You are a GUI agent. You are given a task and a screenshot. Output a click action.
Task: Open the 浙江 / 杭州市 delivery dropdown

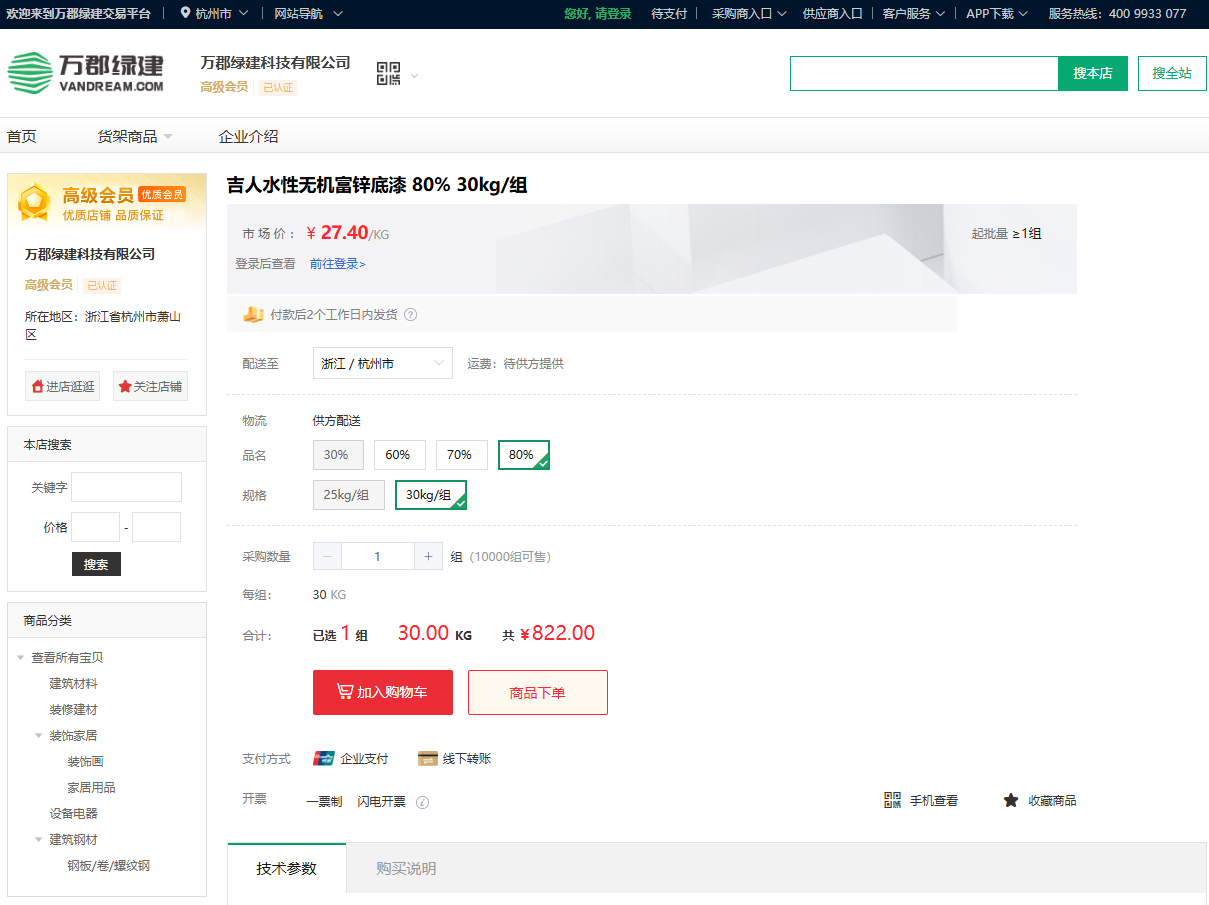pyautogui.click(x=382, y=363)
